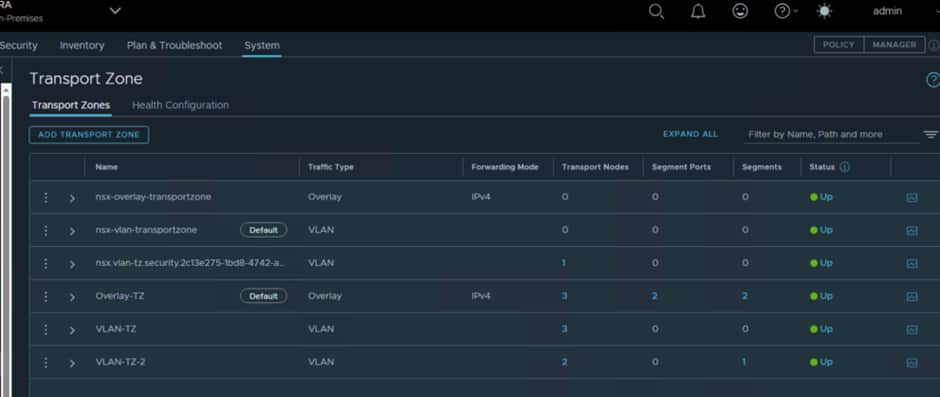Click the Status column info icon
This screenshot has height=397, width=940.
tap(845, 167)
